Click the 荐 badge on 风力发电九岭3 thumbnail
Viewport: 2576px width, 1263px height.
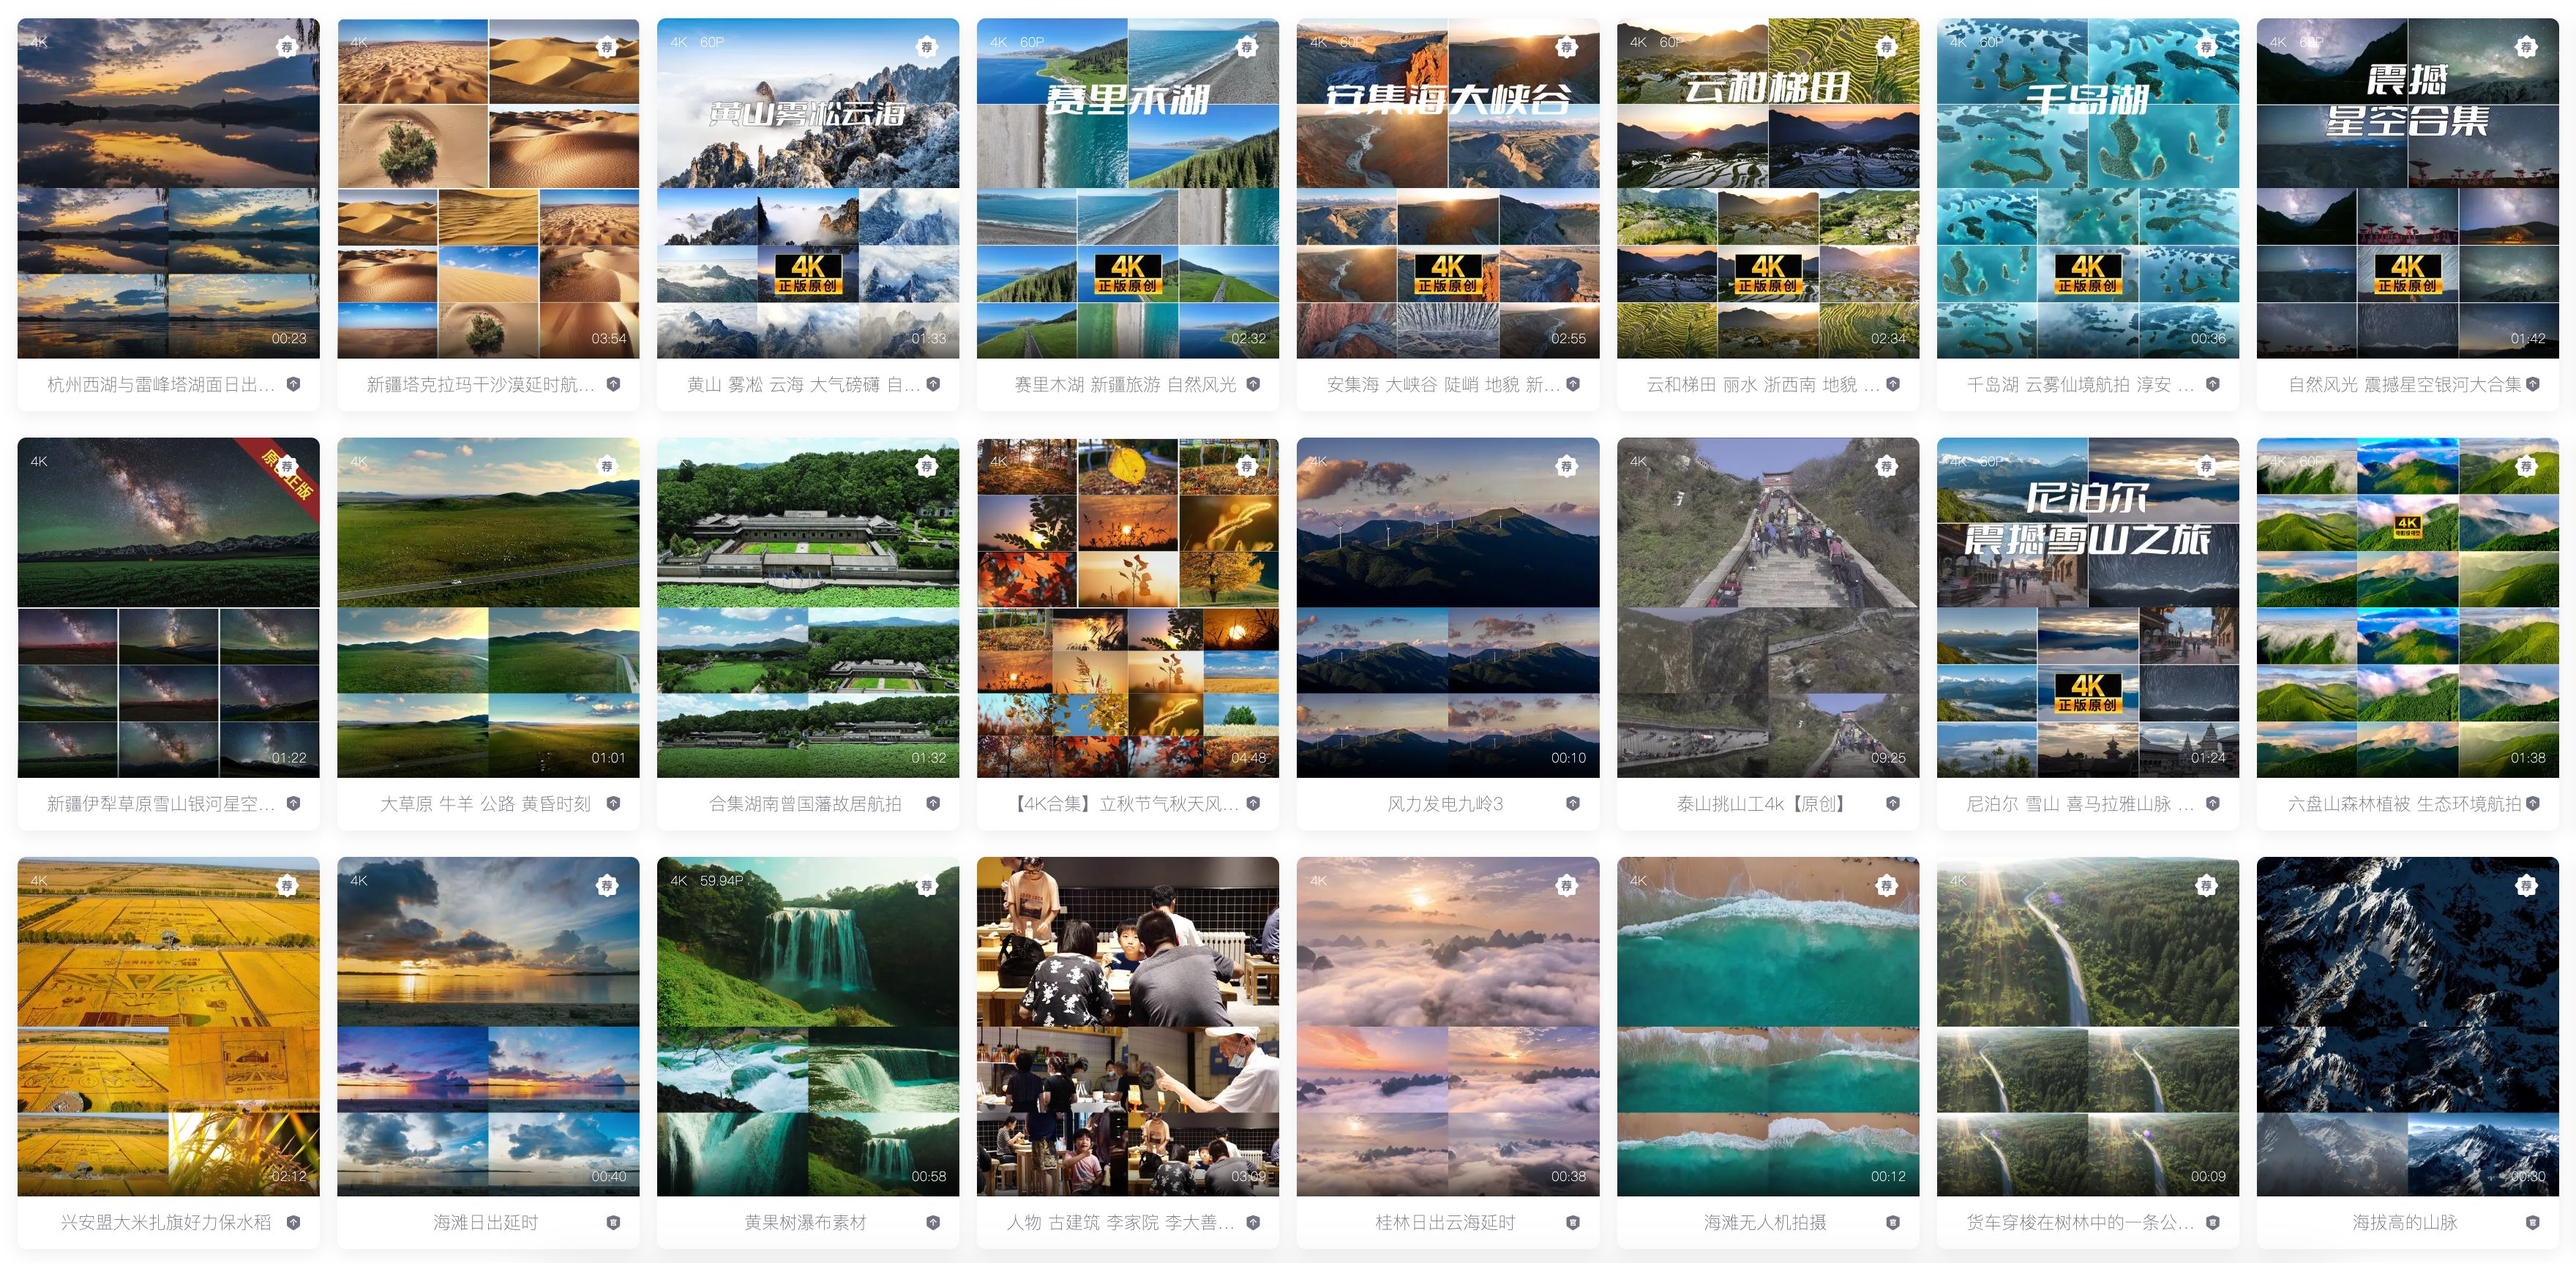[x=1566, y=466]
